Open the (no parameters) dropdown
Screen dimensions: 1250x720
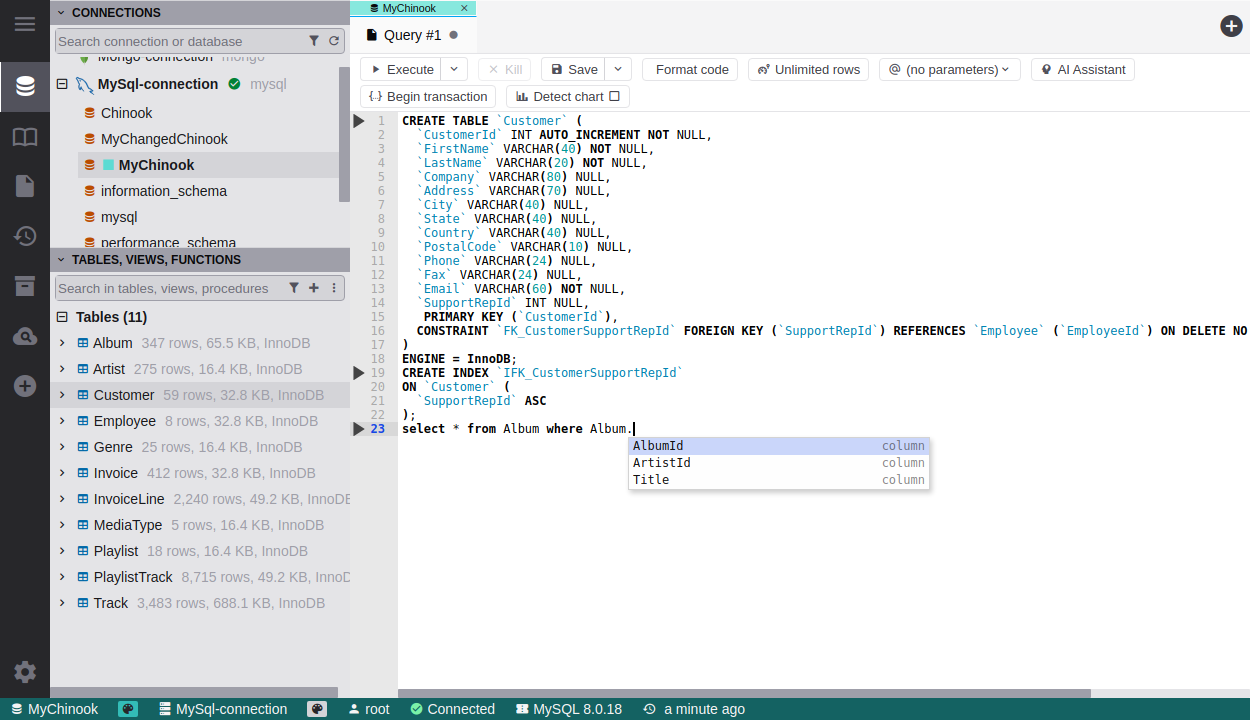950,69
